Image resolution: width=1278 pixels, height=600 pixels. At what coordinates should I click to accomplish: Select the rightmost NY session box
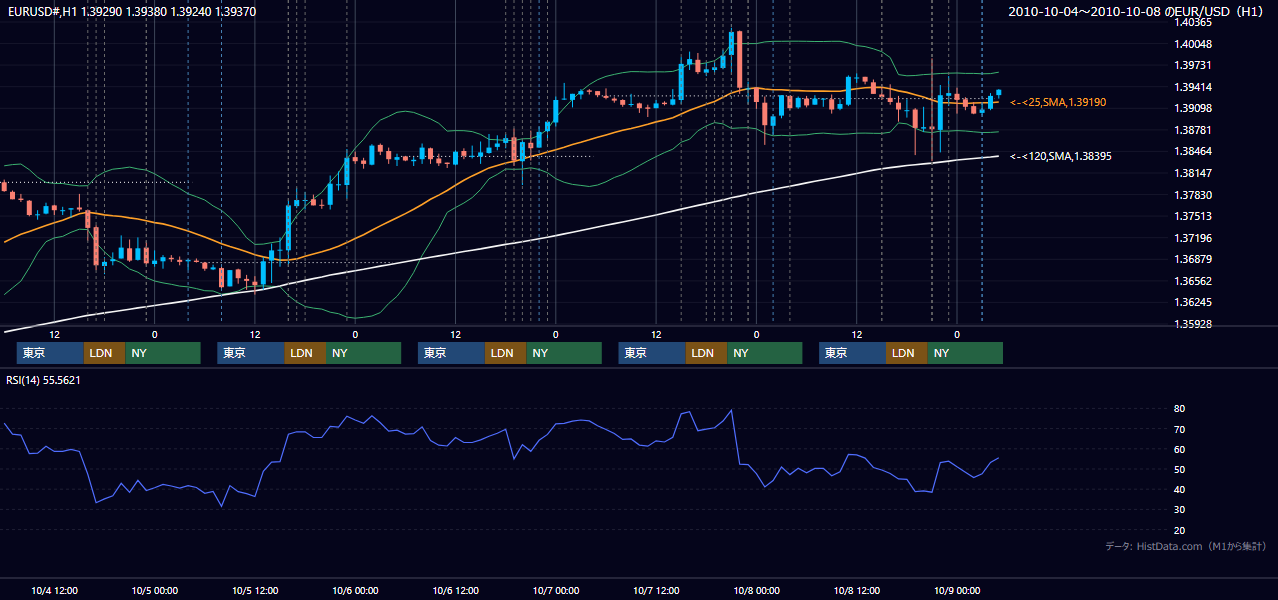click(x=965, y=353)
